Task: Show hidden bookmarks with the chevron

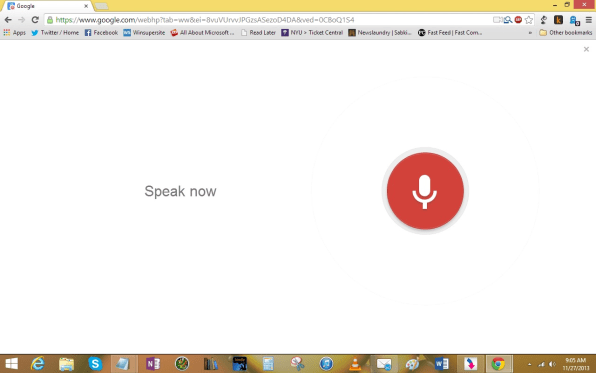Action: coord(530,33)
